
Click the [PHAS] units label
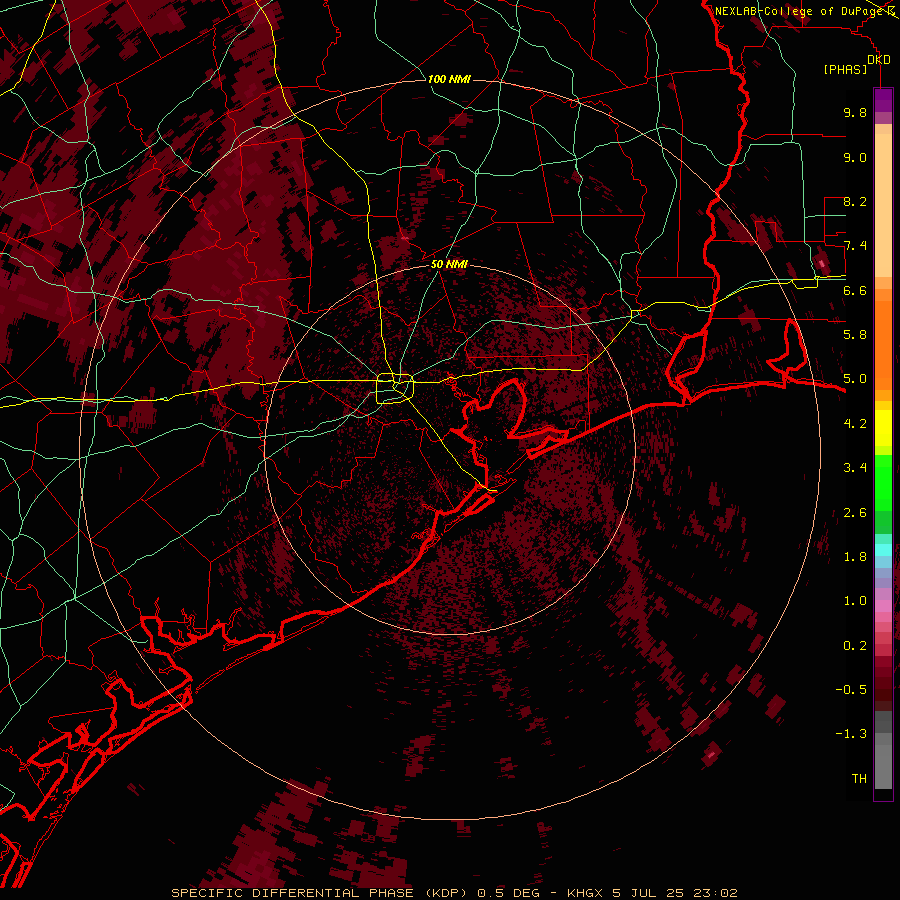(x=845, y=70)
